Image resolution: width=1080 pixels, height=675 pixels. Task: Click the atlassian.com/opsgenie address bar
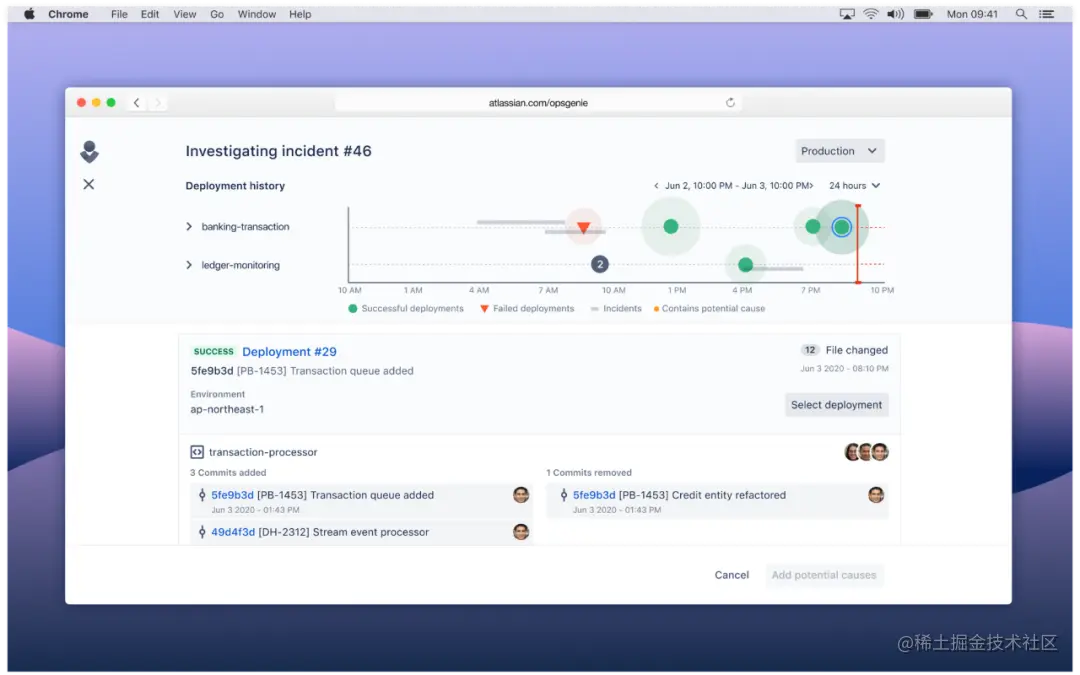pos(538,103)
